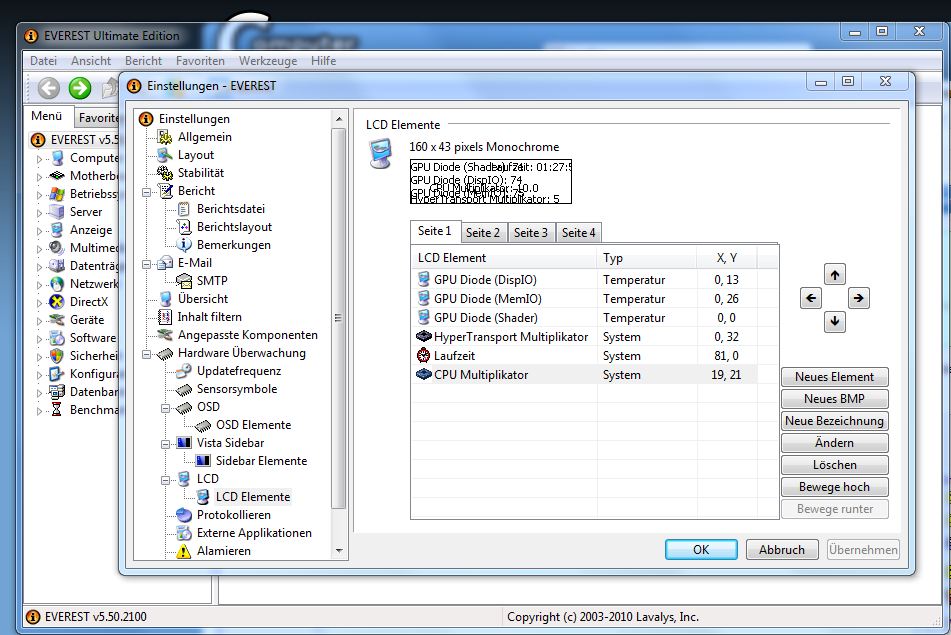Switch to the Seite 3 tab
Image resolution: width=951 pixels, height=635 pixels.
coord(531,233)
